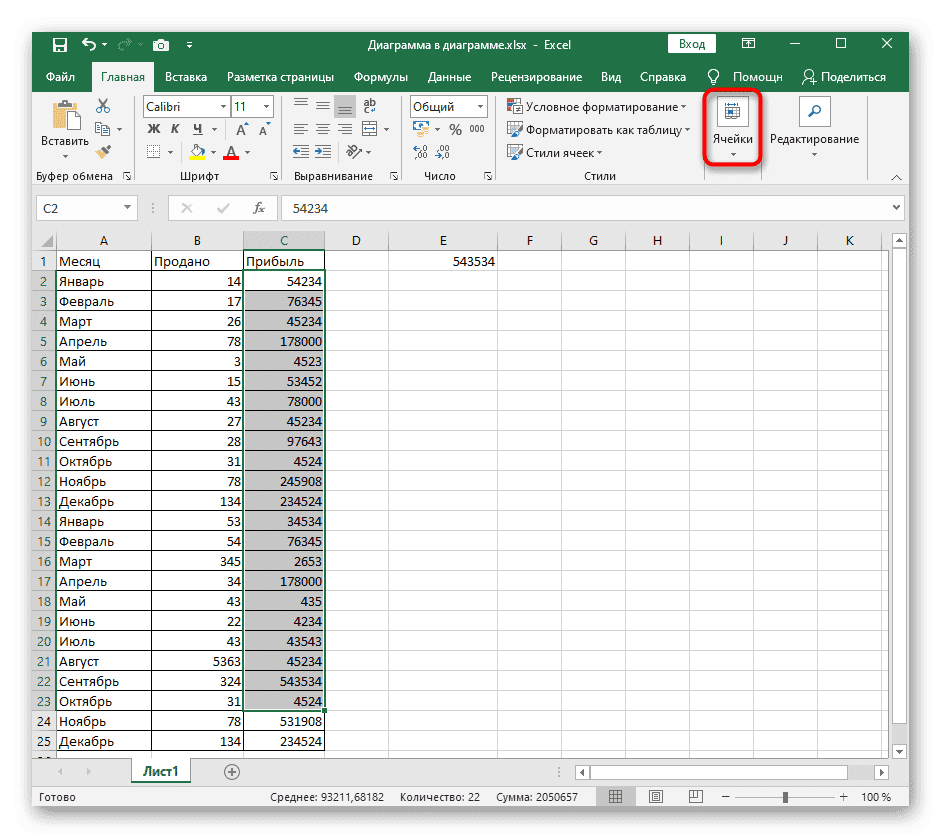Click the Cut scissors icon

(x=103, y=106)
